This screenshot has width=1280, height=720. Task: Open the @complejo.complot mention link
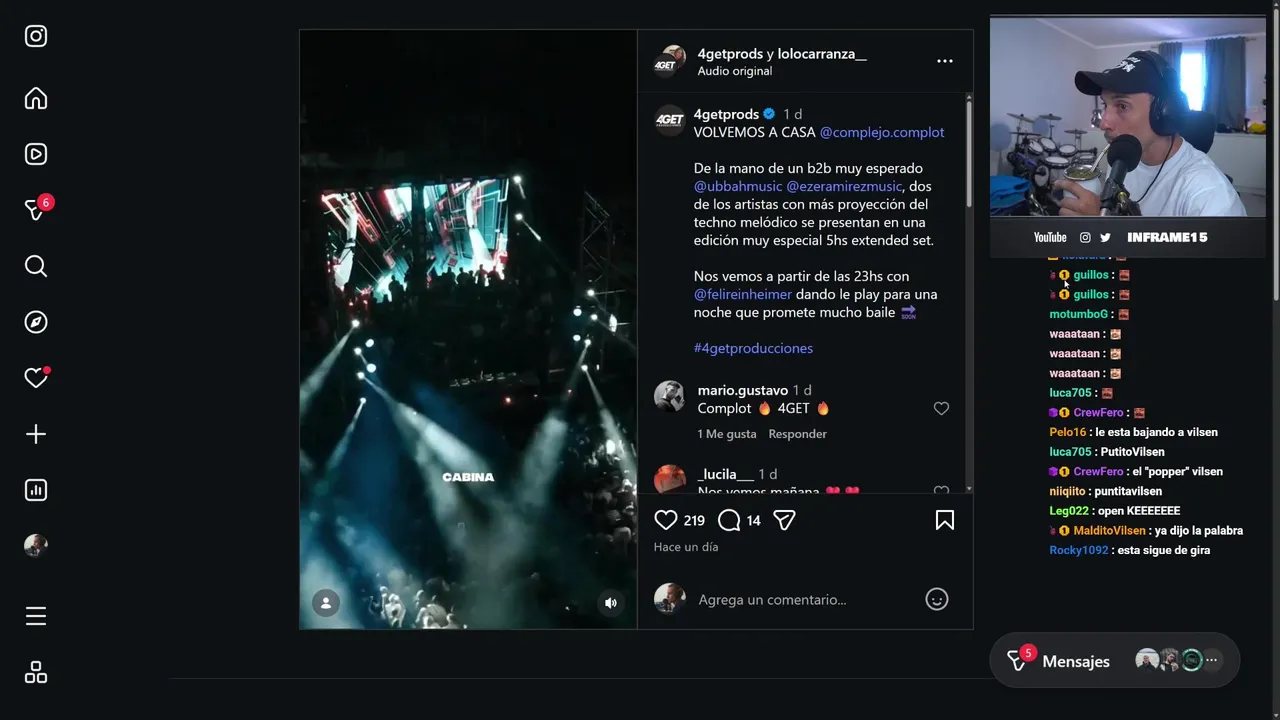pyautogui.click(x=882, y=132)
